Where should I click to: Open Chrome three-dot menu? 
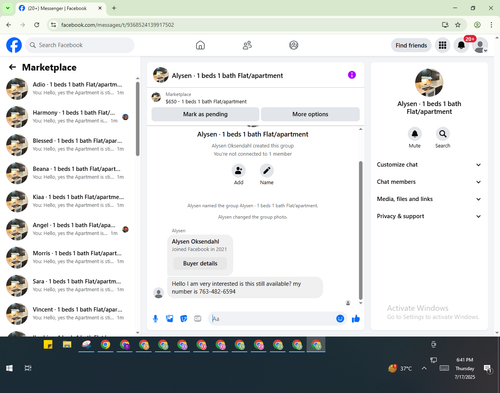(x=491, y=25)
